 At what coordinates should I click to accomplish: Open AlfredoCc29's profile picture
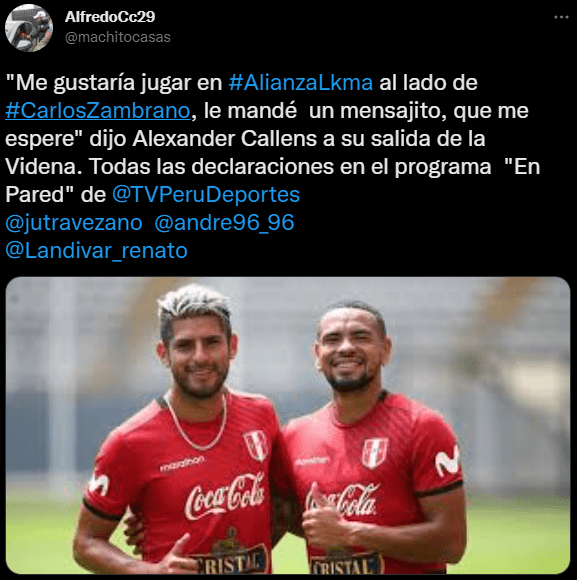(x=29, y=28)
